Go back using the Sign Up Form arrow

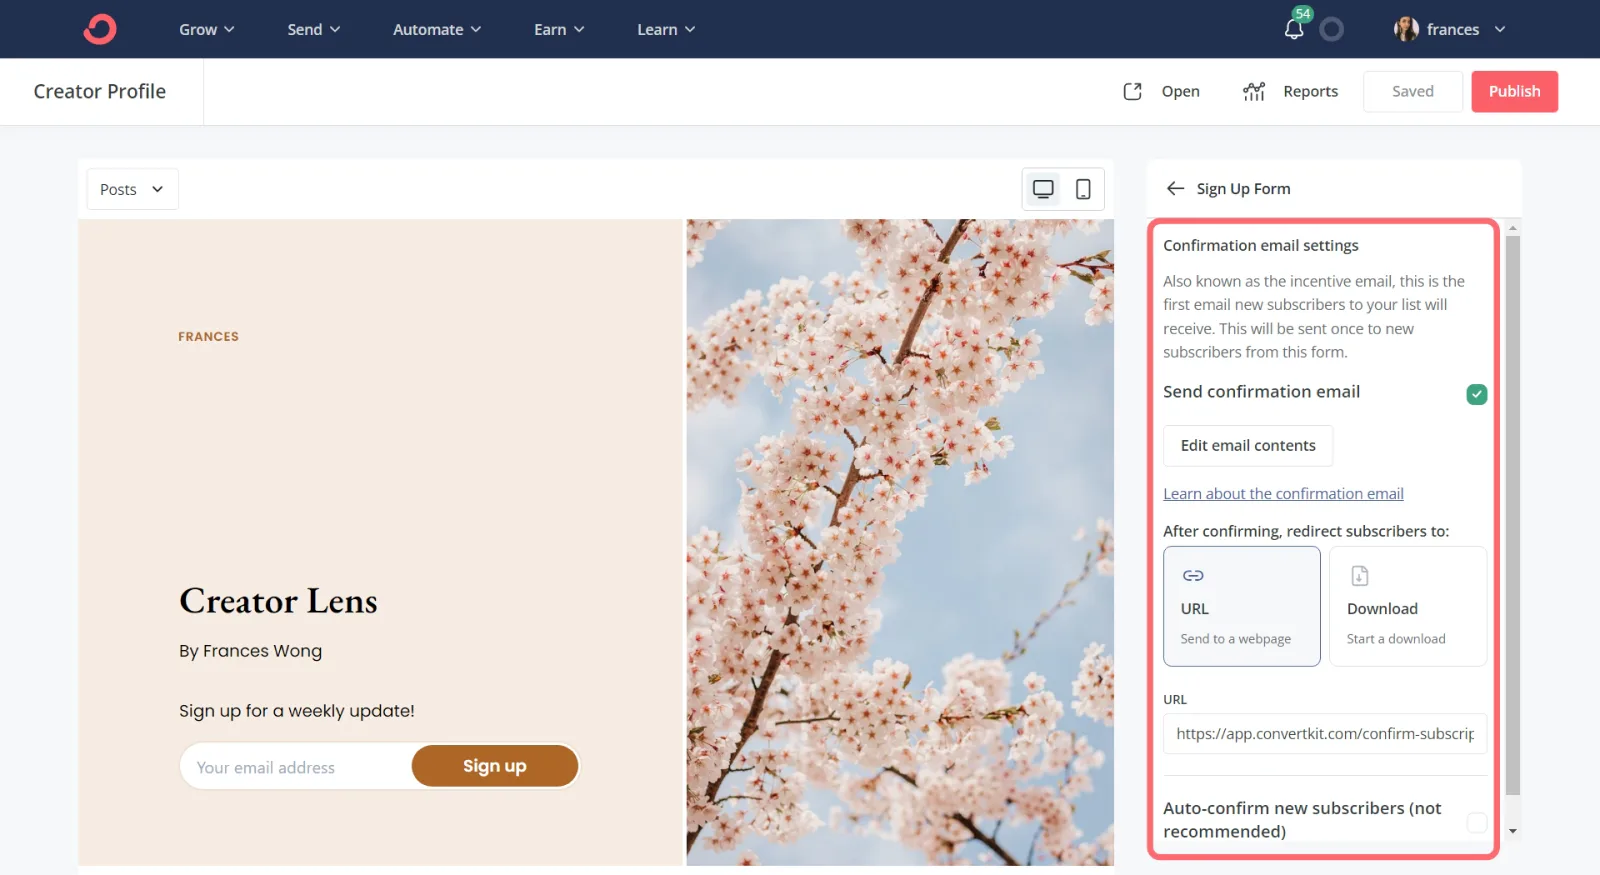(x=1175, y=189)
